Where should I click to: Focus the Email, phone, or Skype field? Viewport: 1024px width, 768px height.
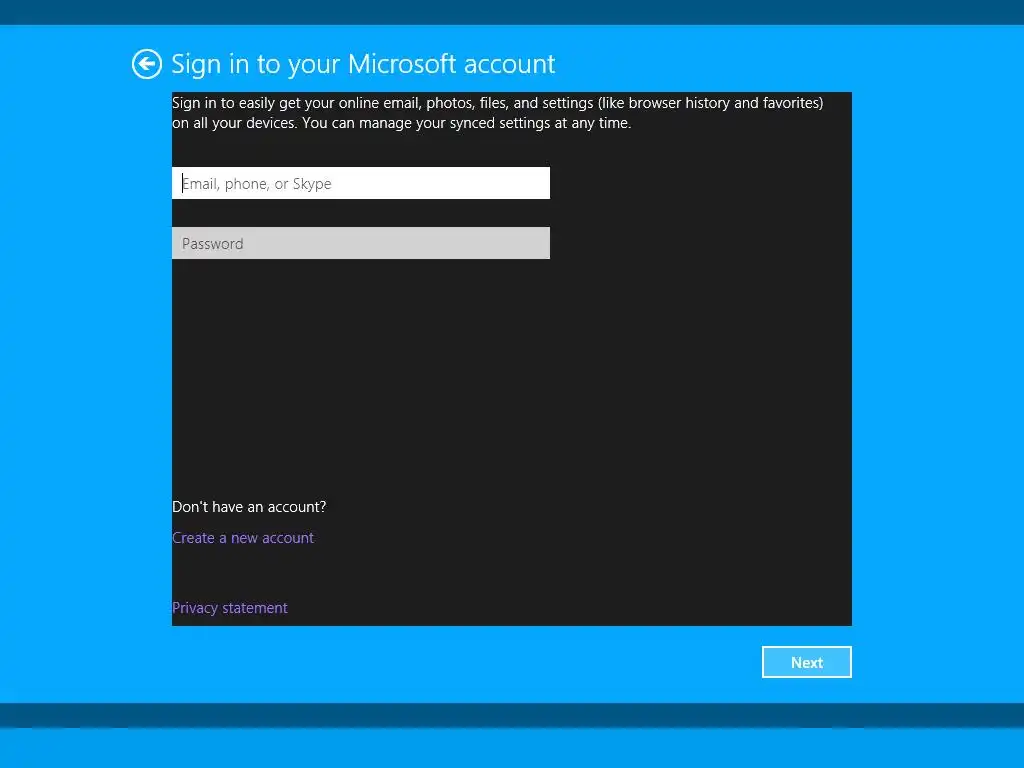[360, 184]
